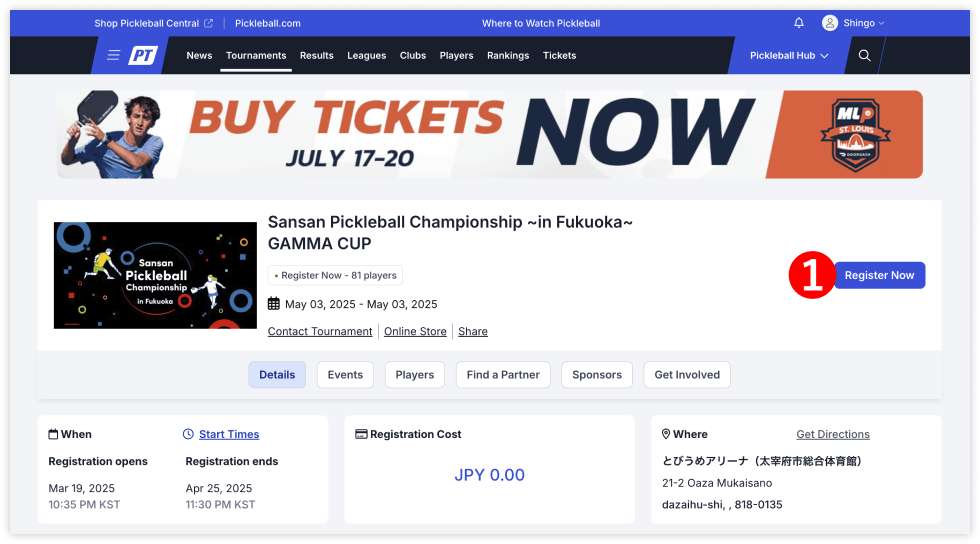Open the Sponsors tab
Screen dimensions: 980x544
tap(597, 375)
